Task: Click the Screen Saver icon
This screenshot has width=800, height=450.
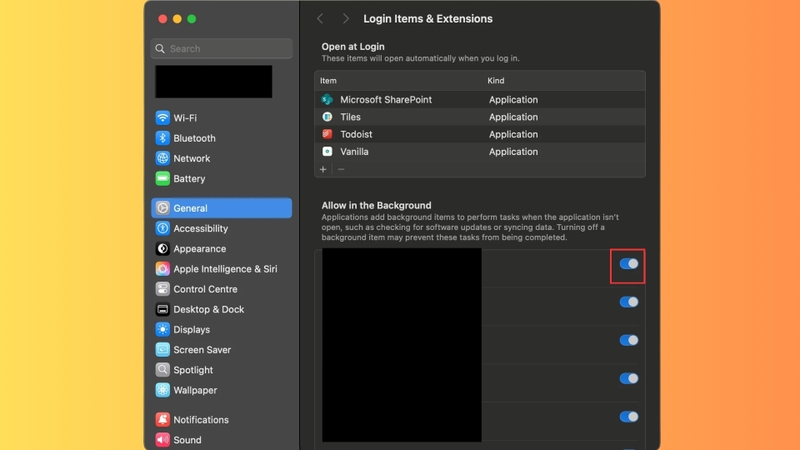Action: (162, 349)
